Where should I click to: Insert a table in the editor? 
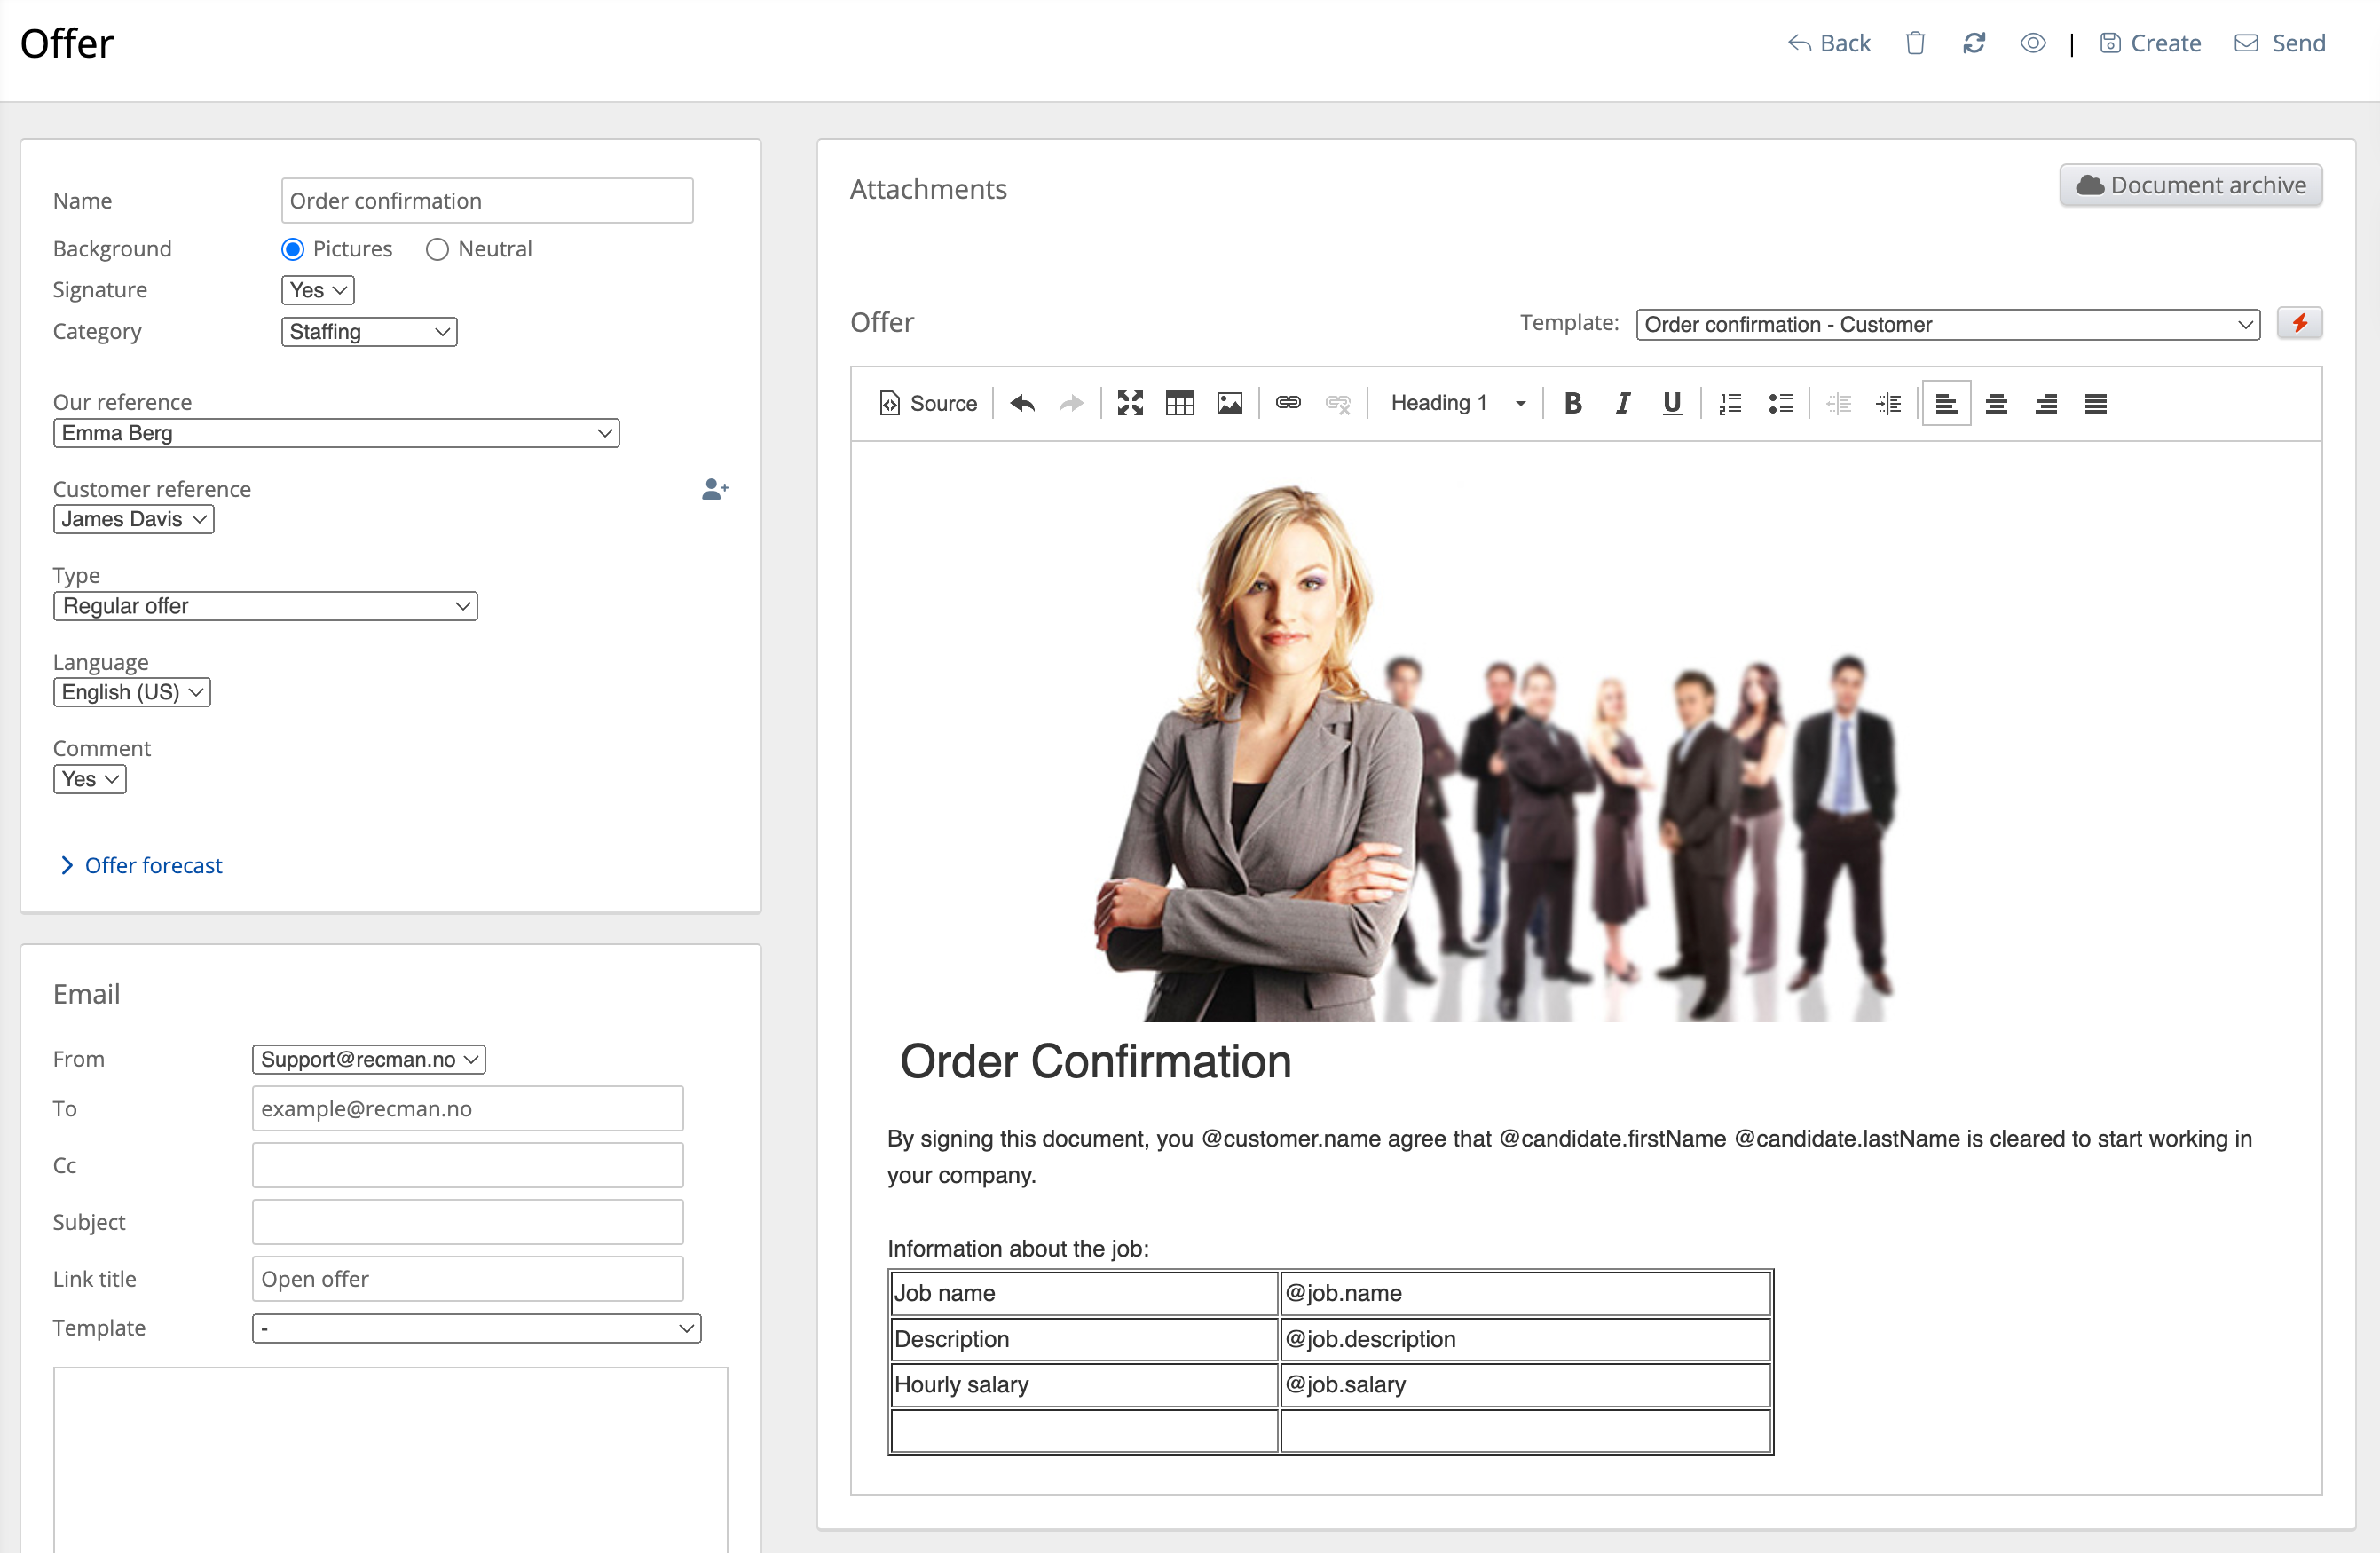point(1179,403)
